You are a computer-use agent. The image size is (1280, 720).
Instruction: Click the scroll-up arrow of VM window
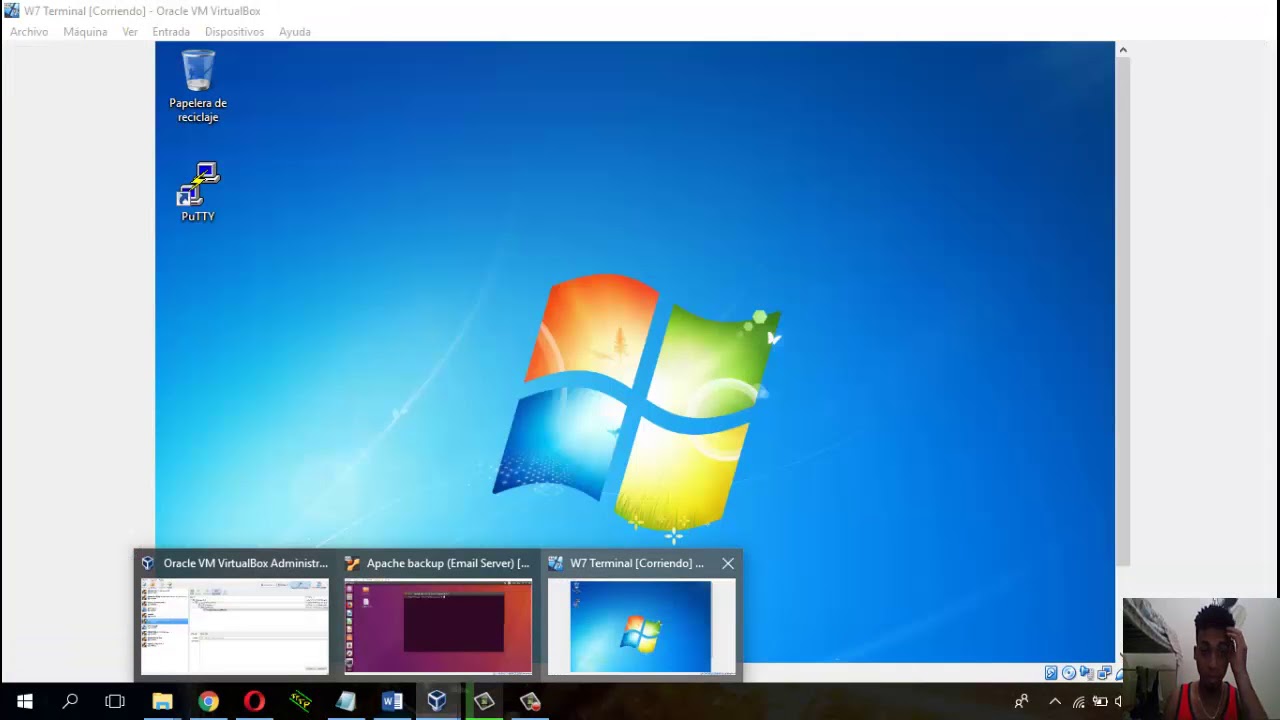[1123, 50]
